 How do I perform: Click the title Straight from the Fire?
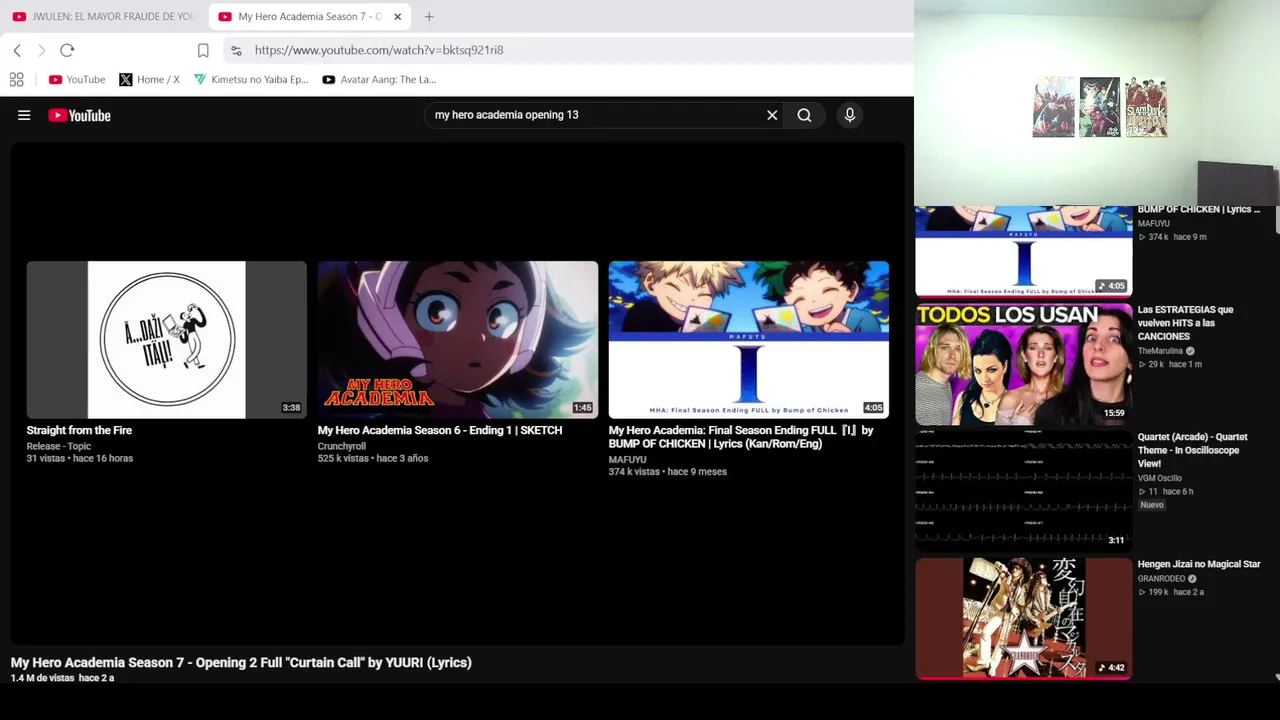point(79,430)
